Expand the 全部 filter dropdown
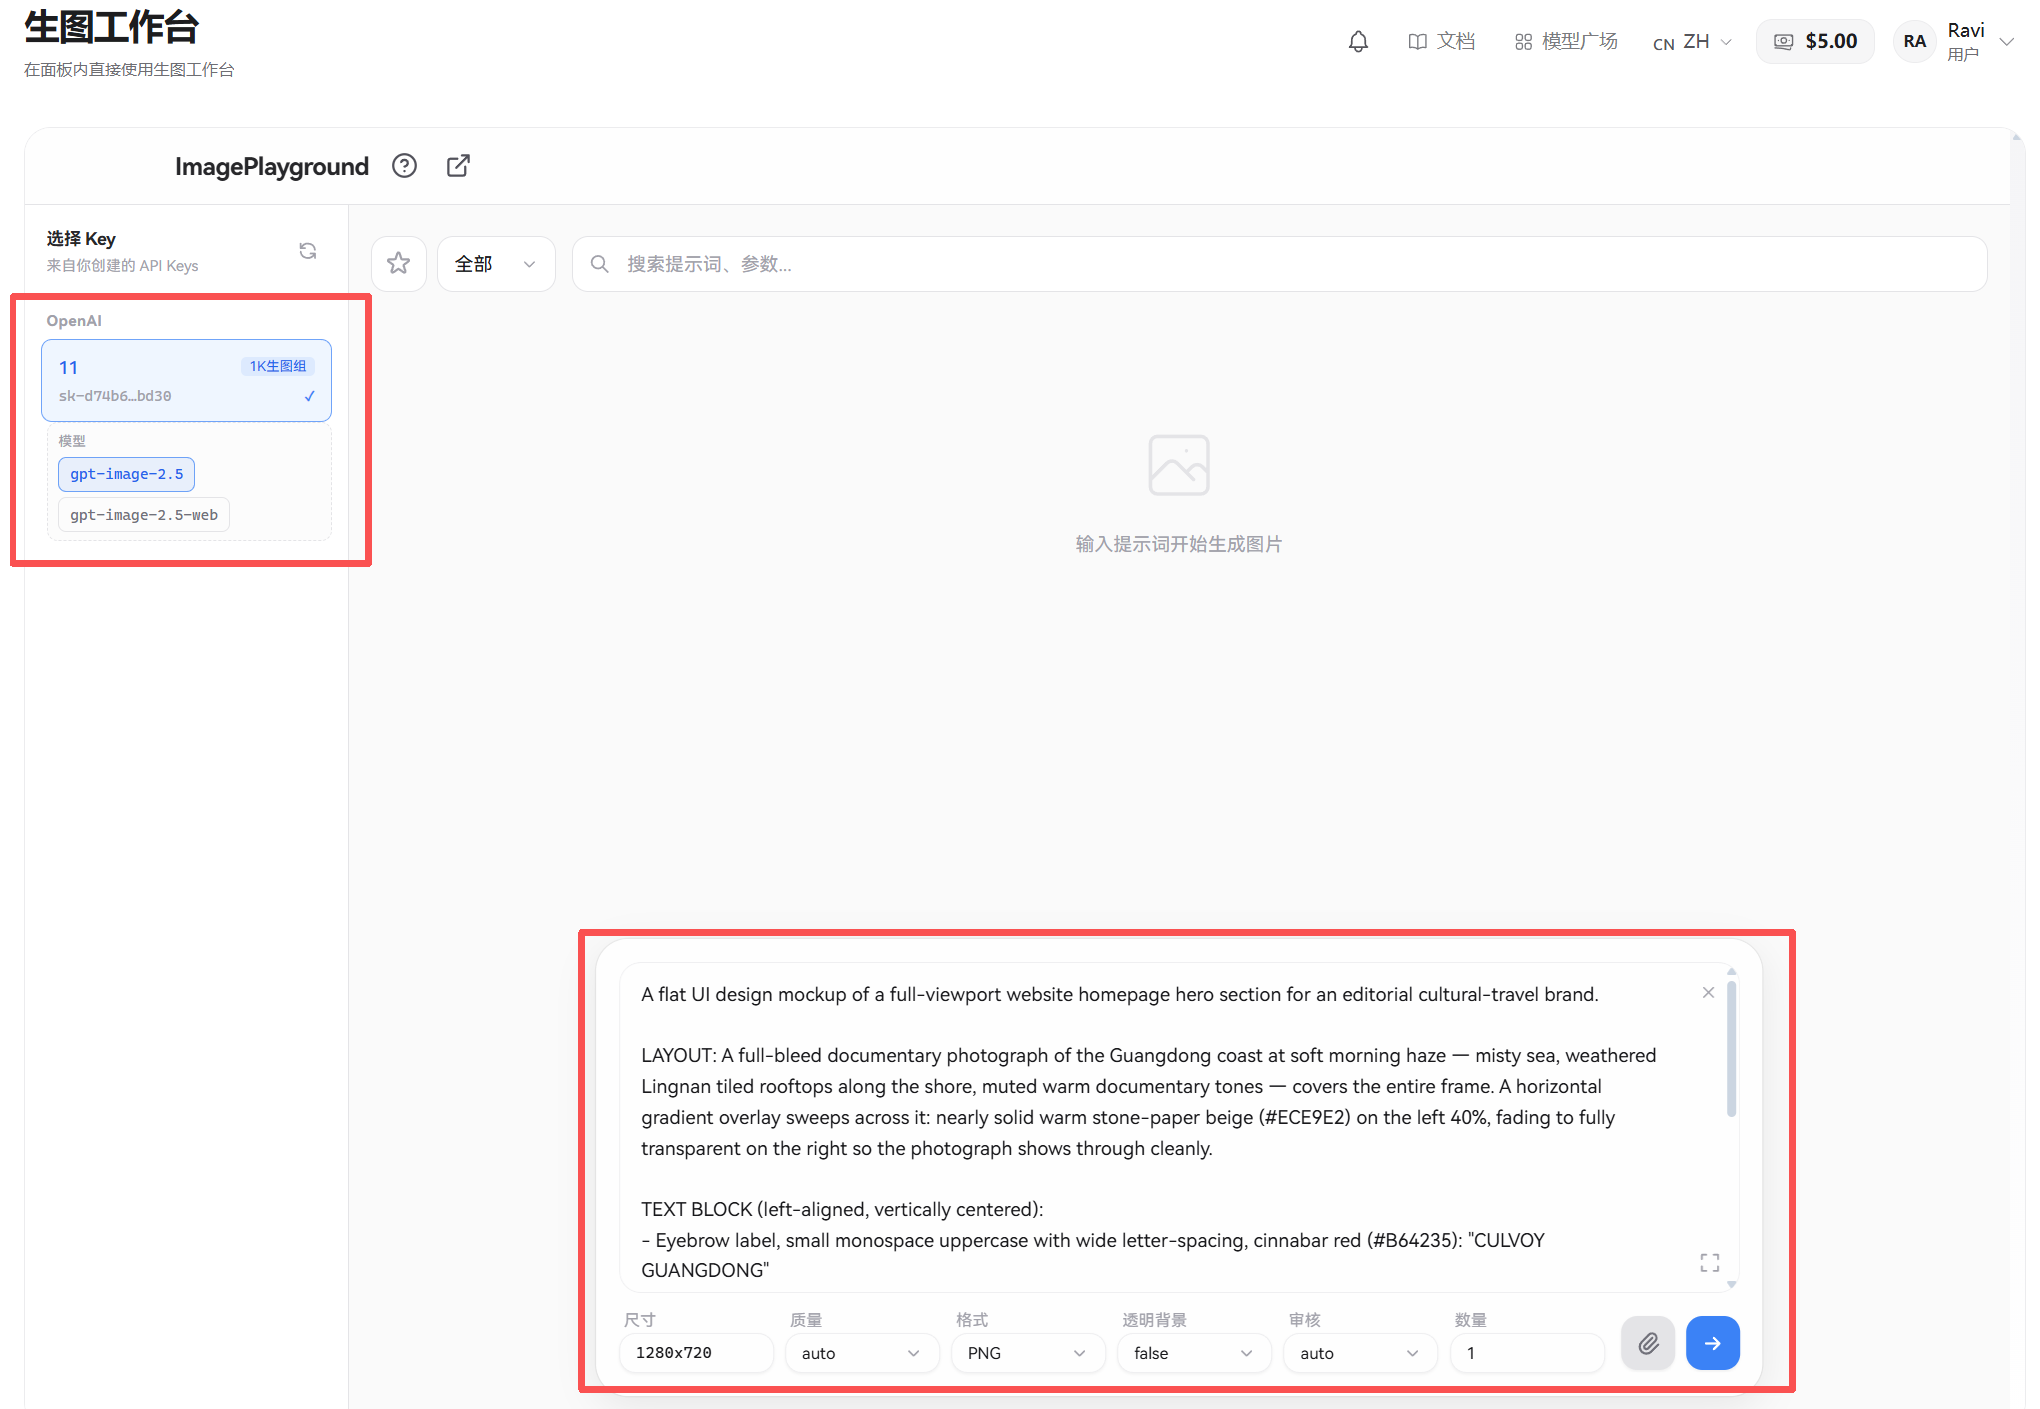The width and height of the screenshot is (2040, 1409). [x=496, y=264]
